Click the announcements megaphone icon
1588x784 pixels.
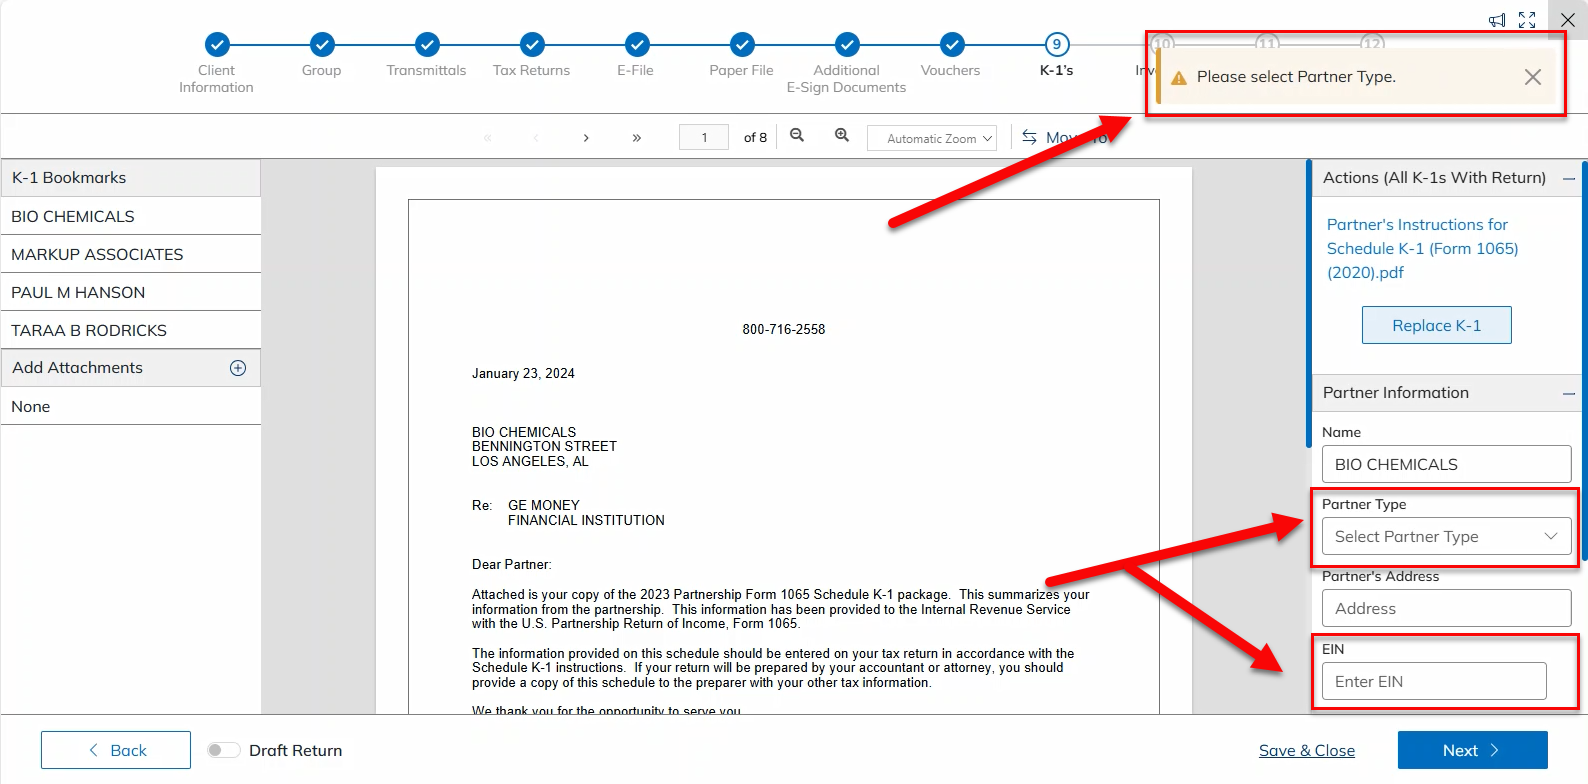(x=1497, y=20)
